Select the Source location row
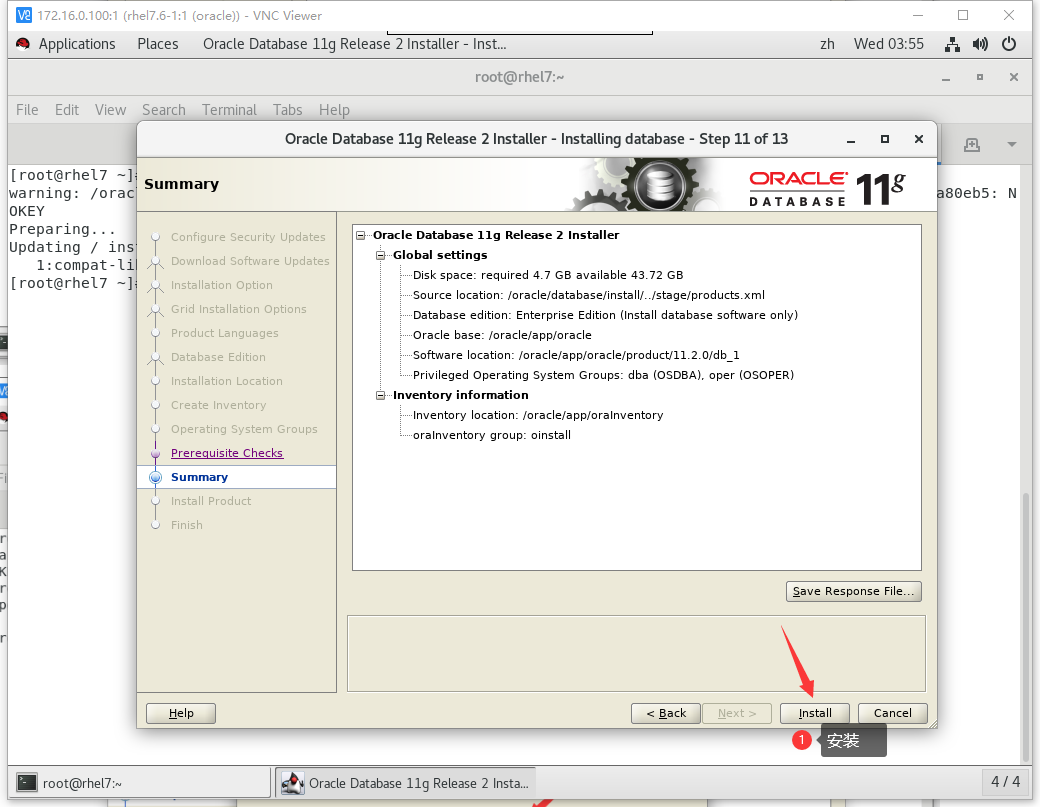1040x807 pixels. tap(589, 295)
